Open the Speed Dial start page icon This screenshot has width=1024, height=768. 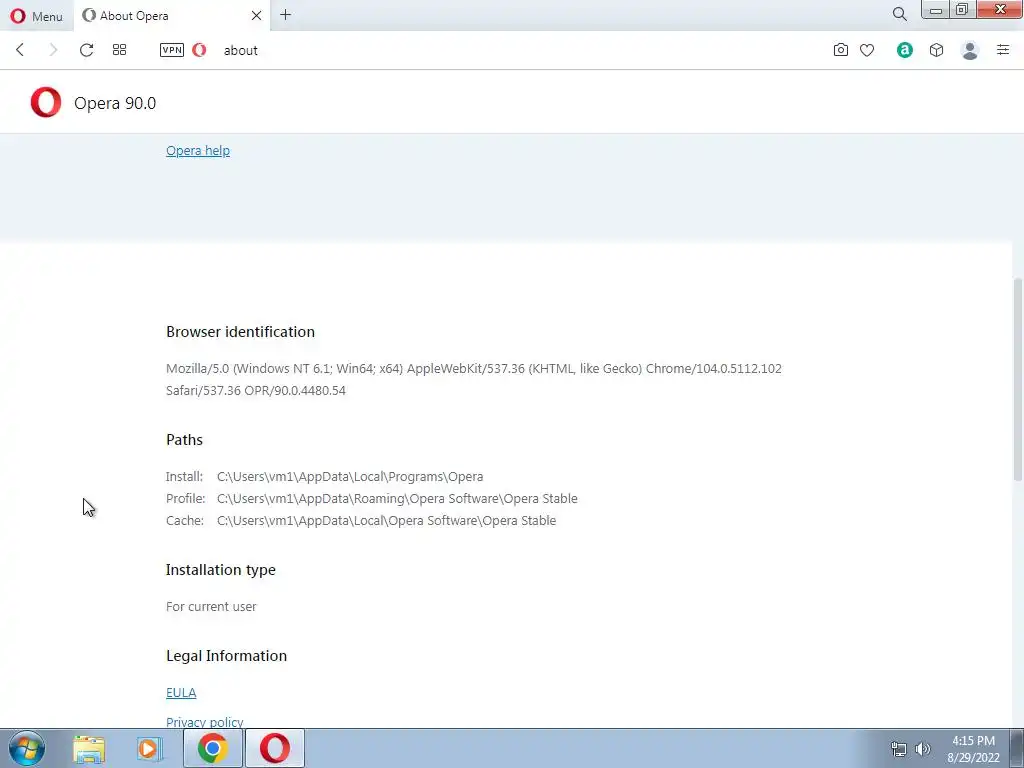[x=120, y=50]
